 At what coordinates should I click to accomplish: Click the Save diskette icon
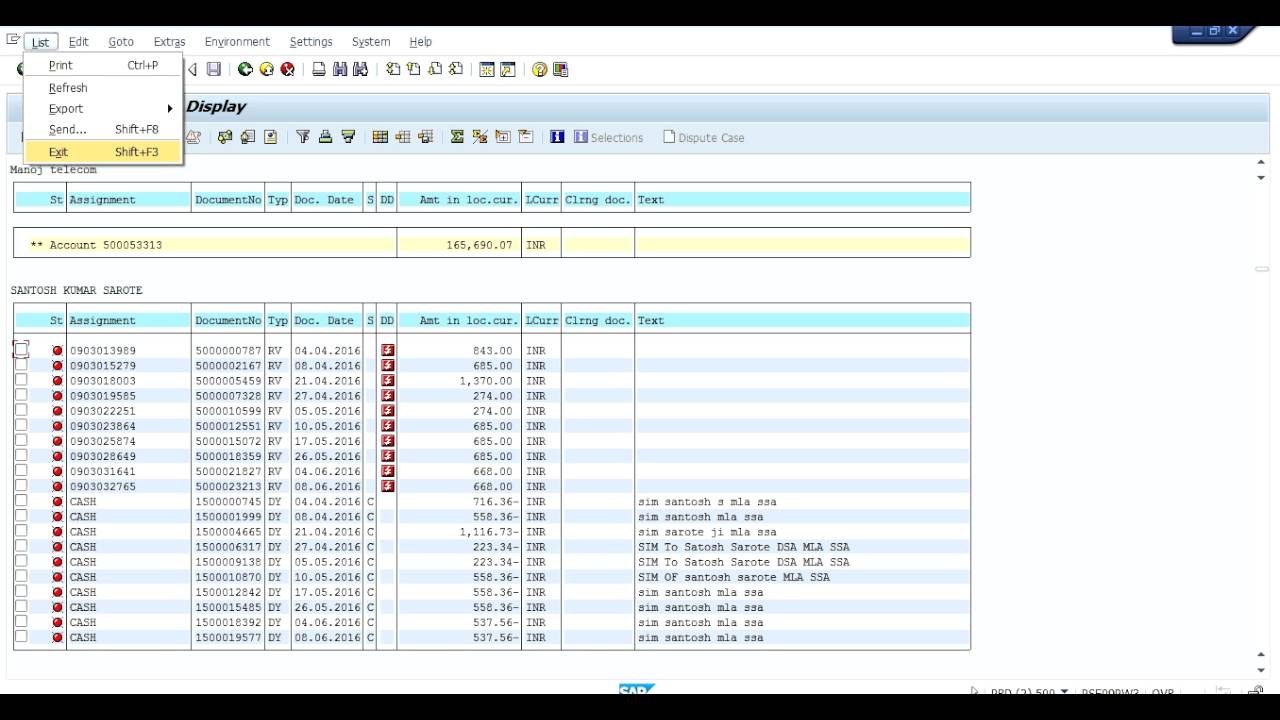pyautogui.click(x=214, y=69)
